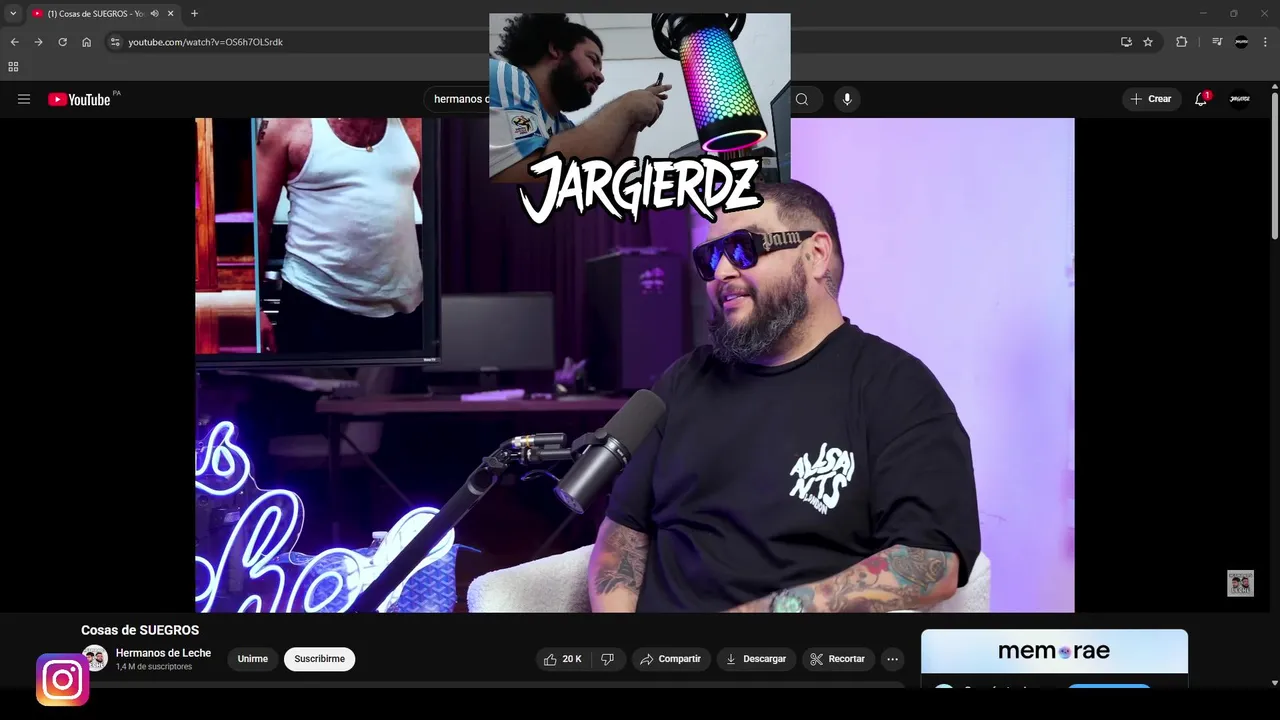
Task: Open a new browser tab
Action: pyautogui.click(x=194, y=13)
